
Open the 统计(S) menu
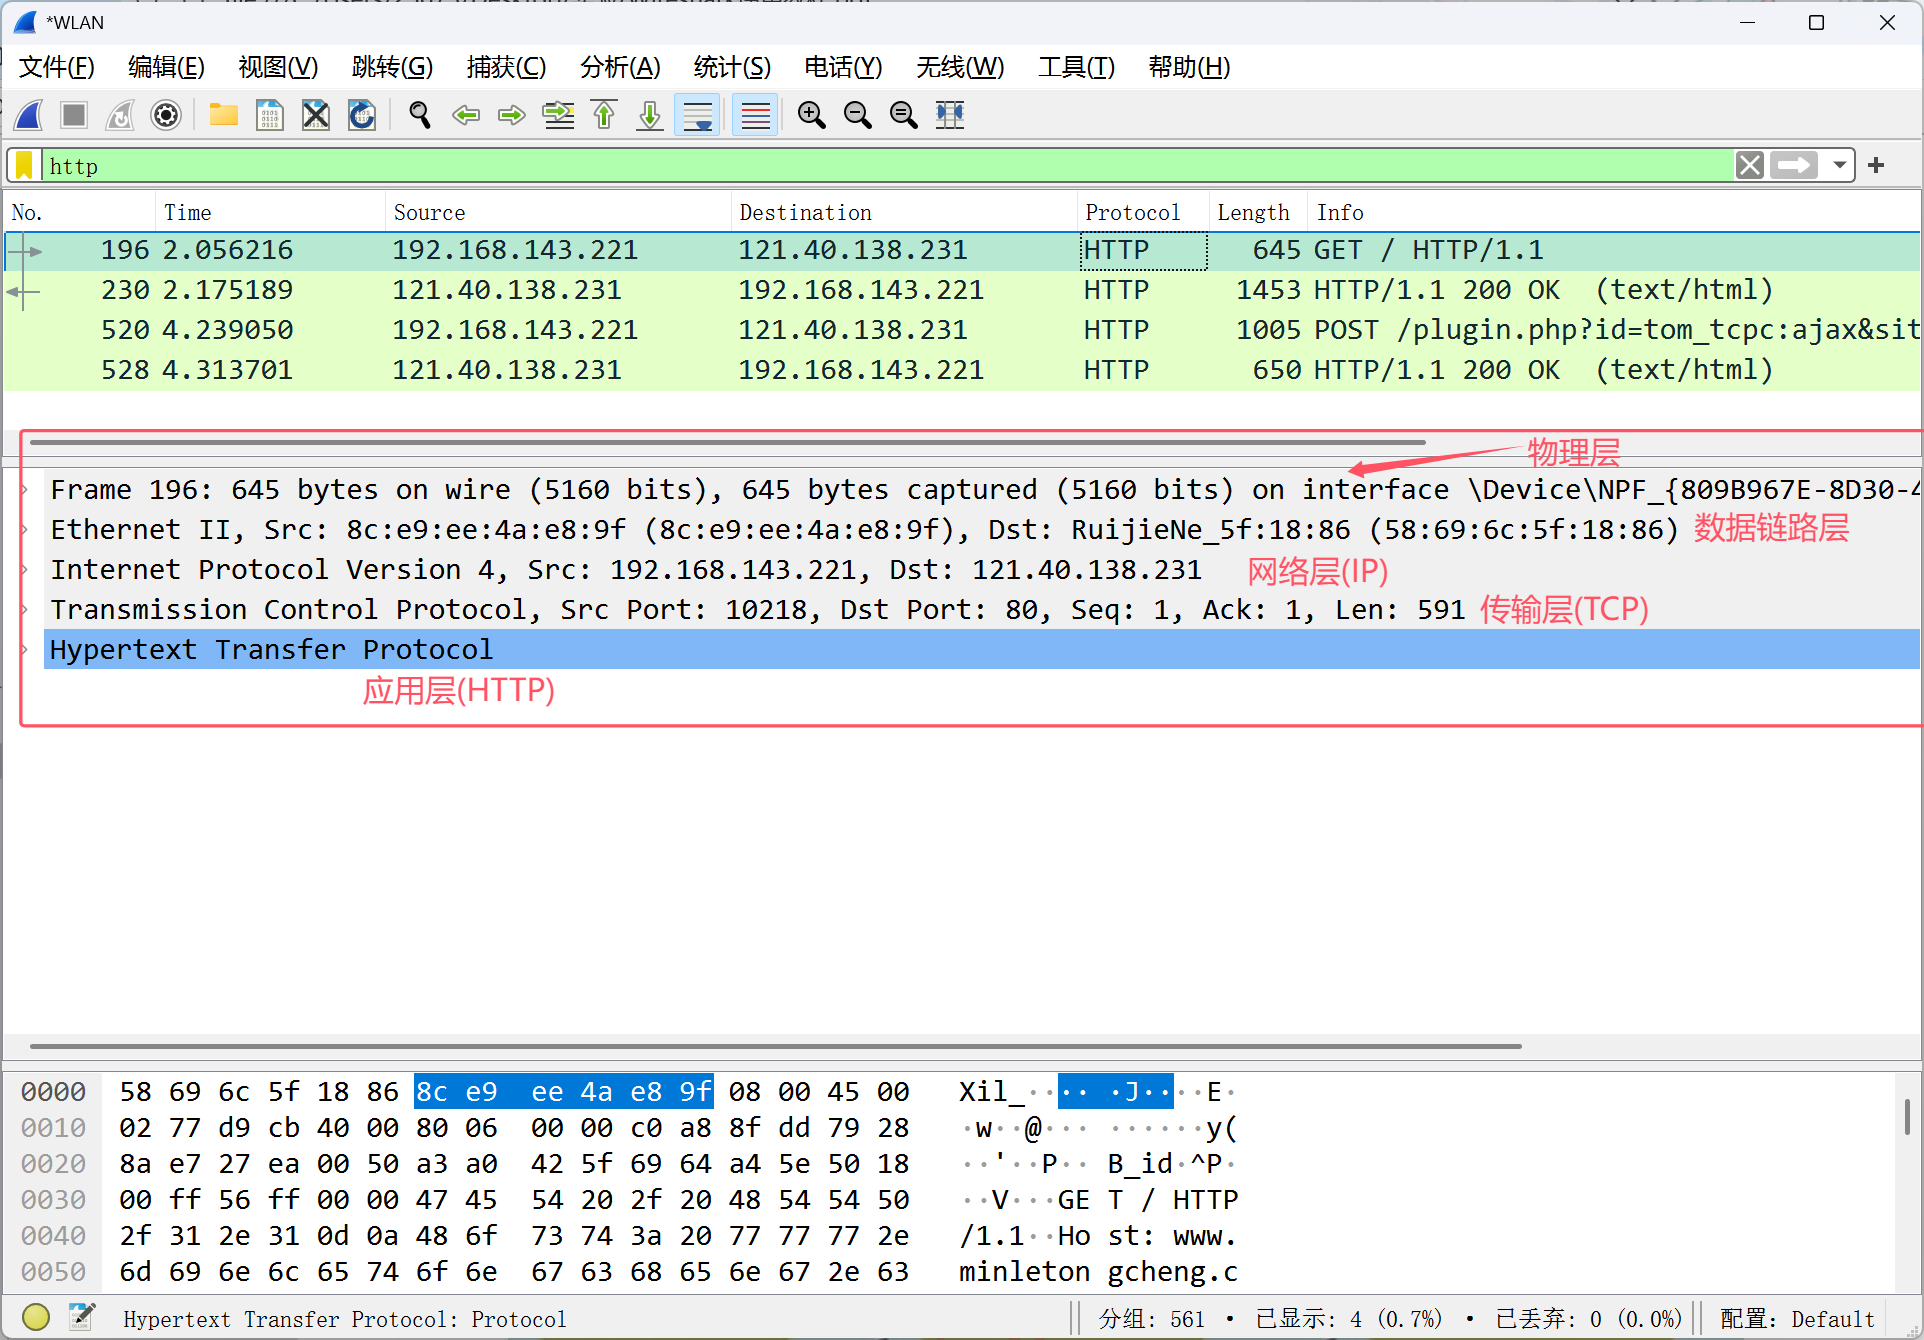click(x=732, y=67)
